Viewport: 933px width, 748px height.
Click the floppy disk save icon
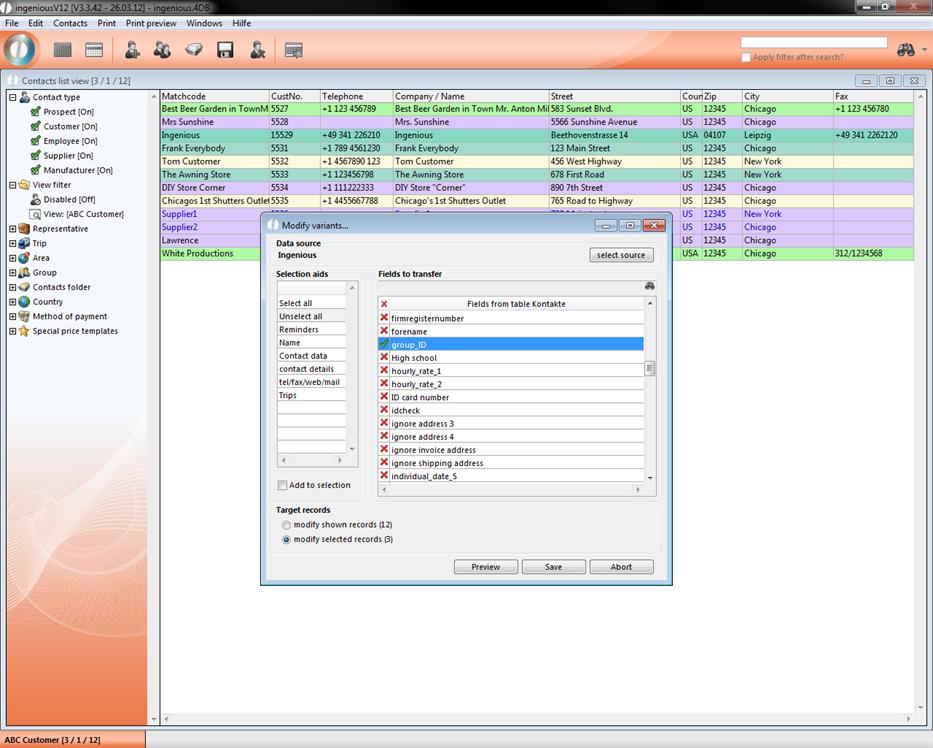225,50
